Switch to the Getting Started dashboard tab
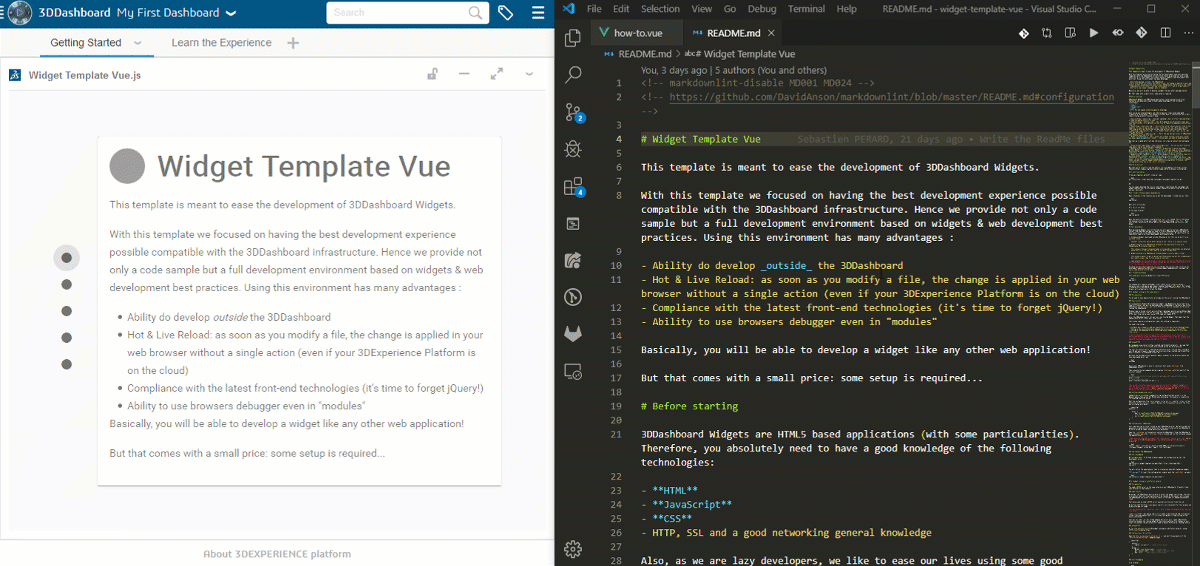This screenshot has width=1200, height=566. 86,43
